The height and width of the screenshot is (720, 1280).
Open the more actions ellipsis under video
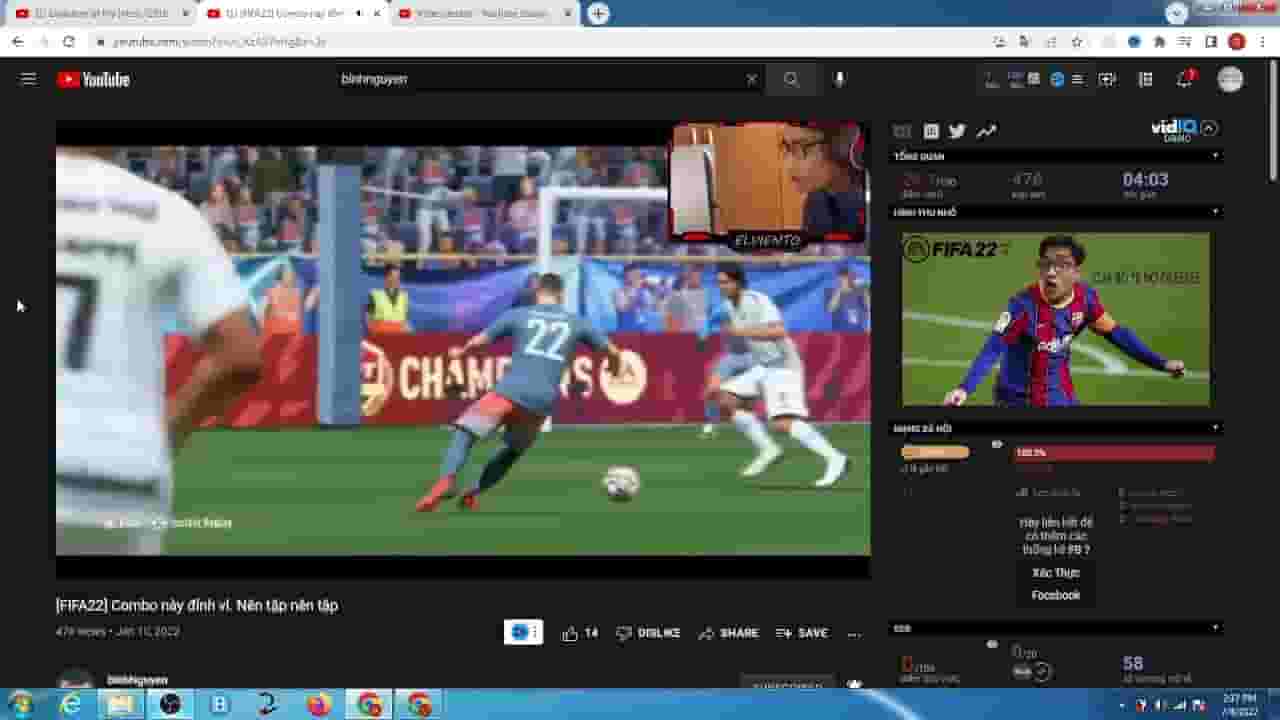click(854, 633)
